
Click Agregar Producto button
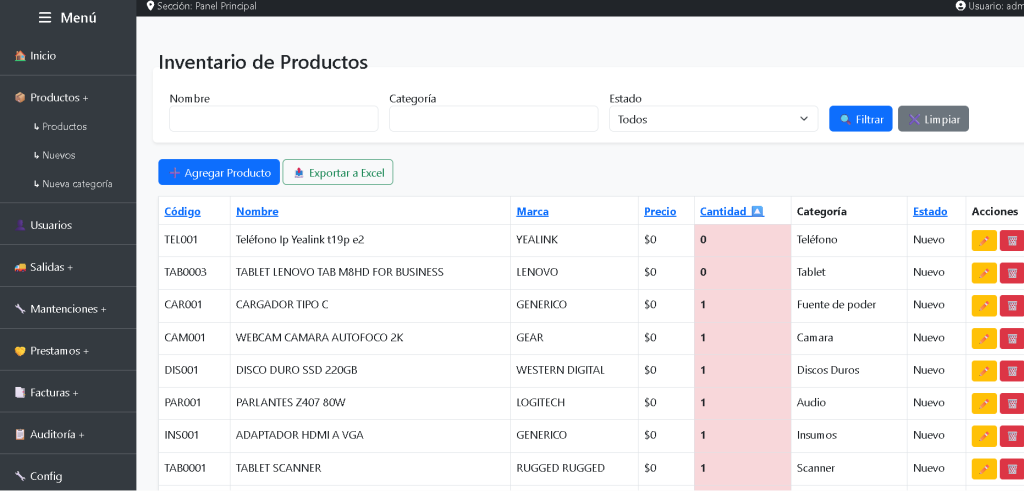tap(219, 172)
